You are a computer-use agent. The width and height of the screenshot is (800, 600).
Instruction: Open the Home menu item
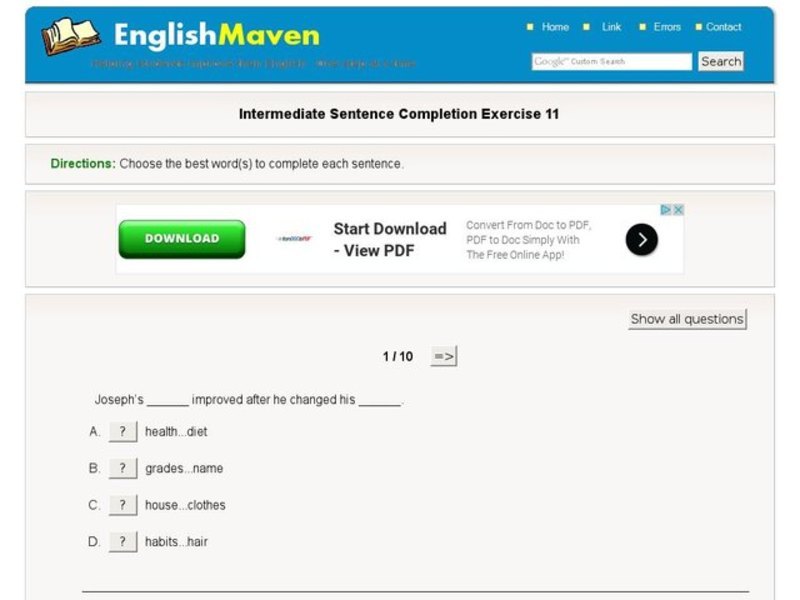(554, 27)
